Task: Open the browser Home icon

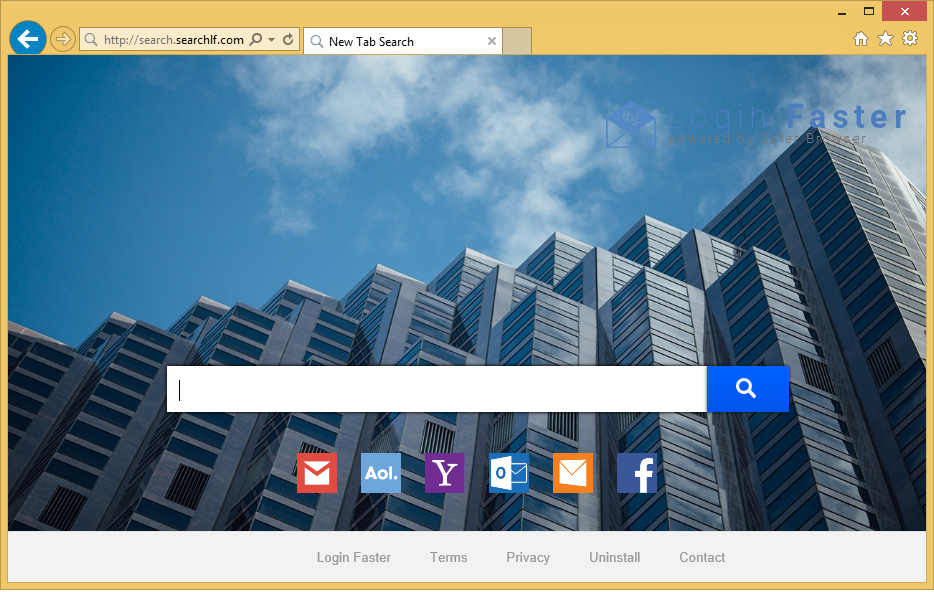Action: (860, 39)
